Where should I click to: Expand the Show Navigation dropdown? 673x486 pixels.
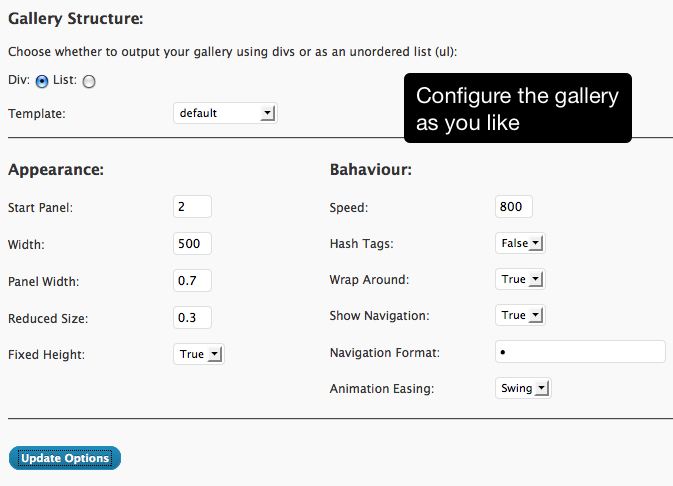point(520,315)
